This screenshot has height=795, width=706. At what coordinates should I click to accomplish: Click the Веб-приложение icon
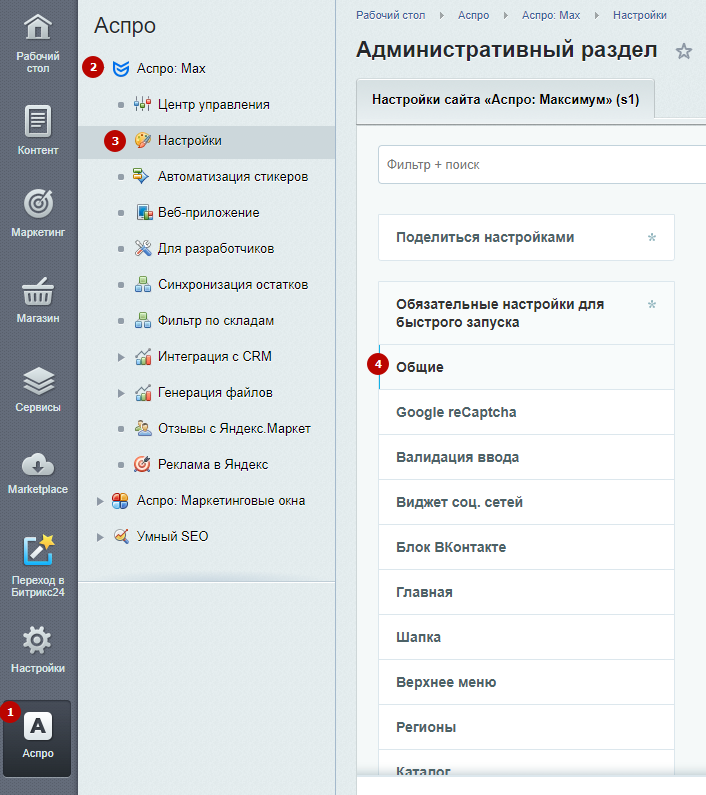(145, 212)
